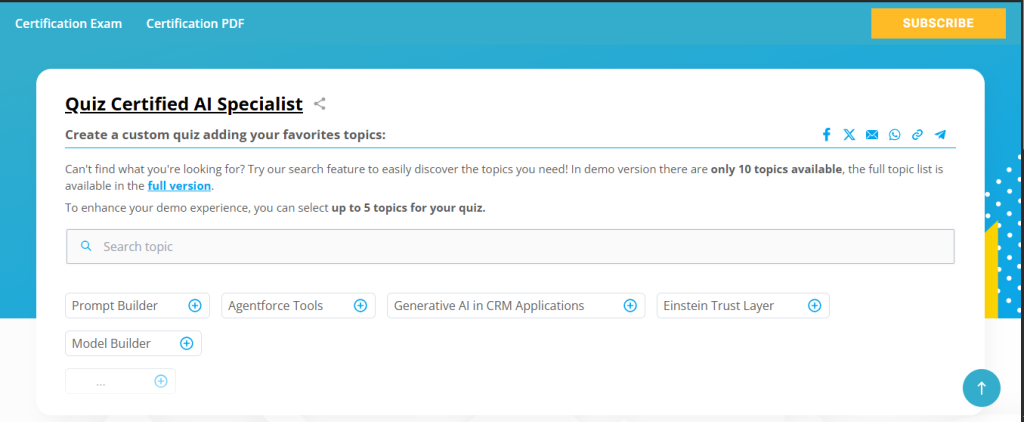Copy quiz link using chain icon

[x=917, y=135]
